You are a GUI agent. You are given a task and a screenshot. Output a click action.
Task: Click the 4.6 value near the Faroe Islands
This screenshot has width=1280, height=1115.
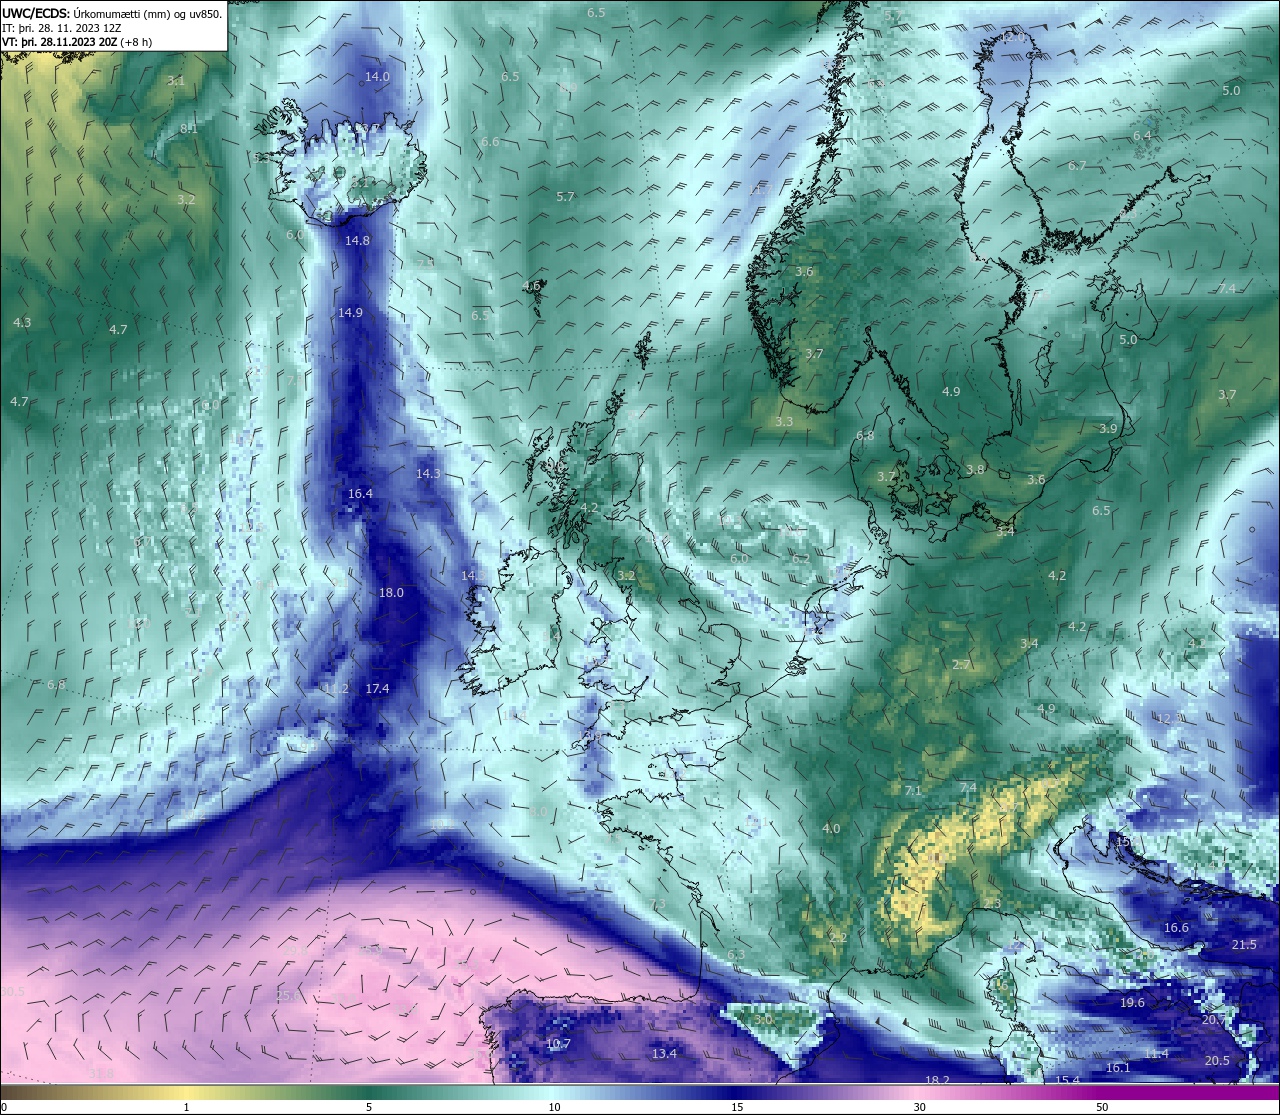[532, 286]
